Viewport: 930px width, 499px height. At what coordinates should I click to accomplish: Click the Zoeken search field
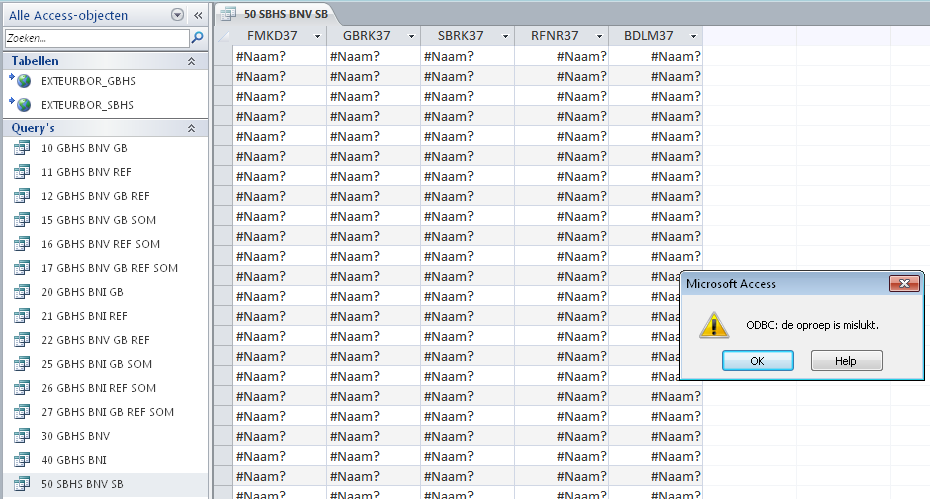[x=97, y=38]
